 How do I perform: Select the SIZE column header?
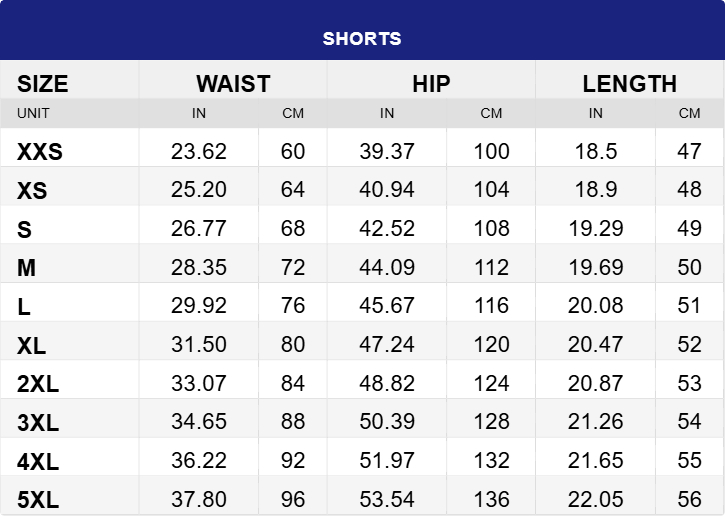point(43,83)
